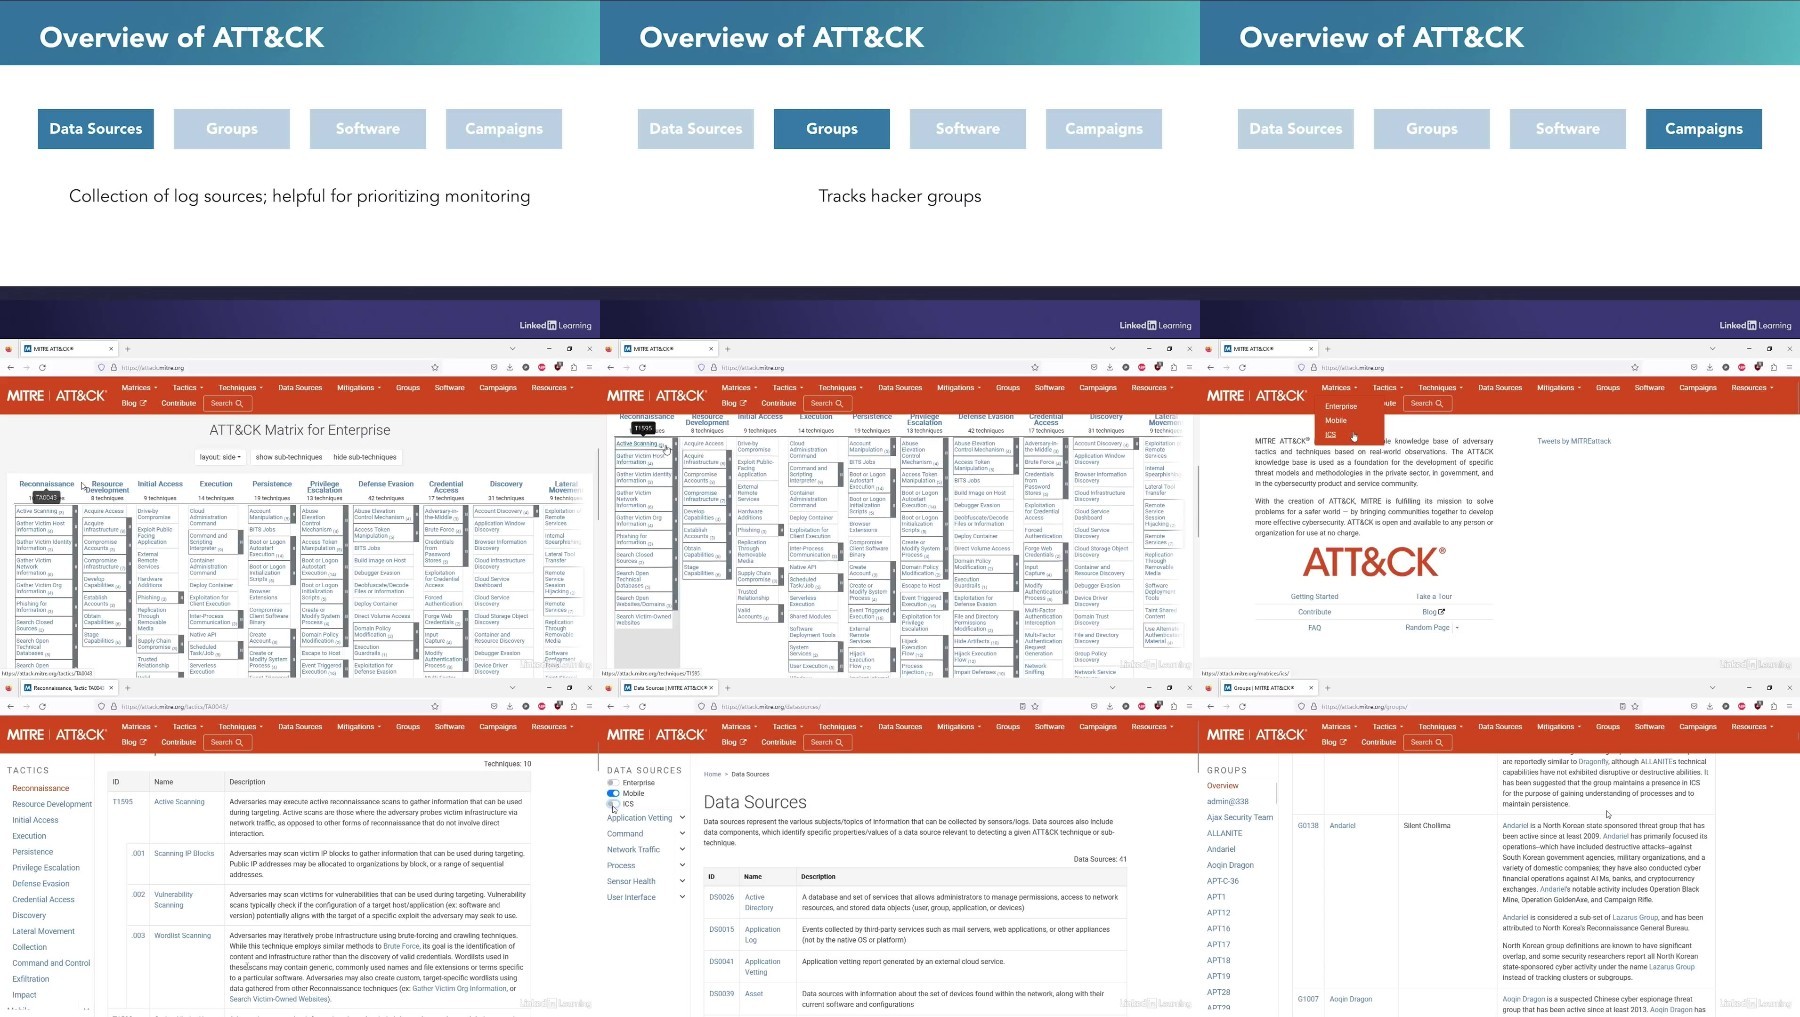Click the Search magnifier in the Reconnaissance window
The image size is (1800, 1017).
[x=239, y=742]
